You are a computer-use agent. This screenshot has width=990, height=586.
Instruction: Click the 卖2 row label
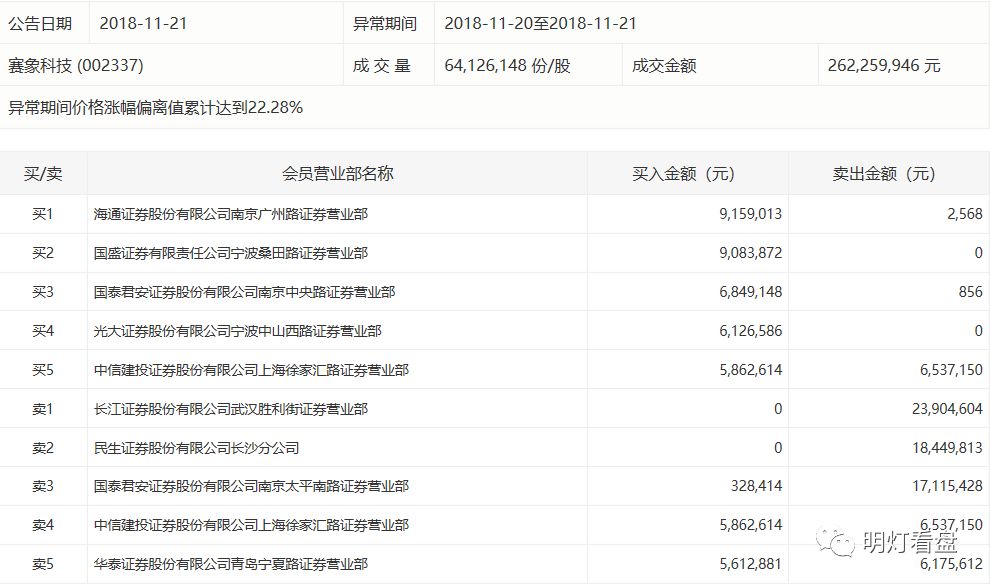(43, 448)
